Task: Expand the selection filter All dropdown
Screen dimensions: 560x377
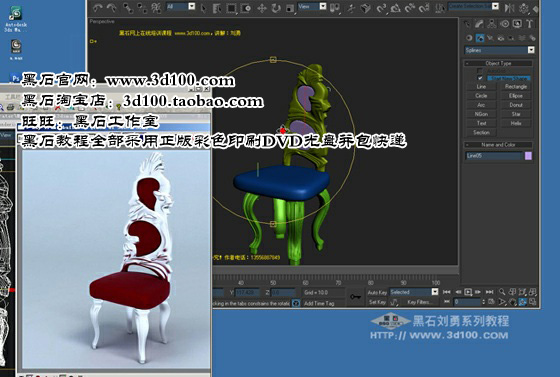Action: pos(181,6)
